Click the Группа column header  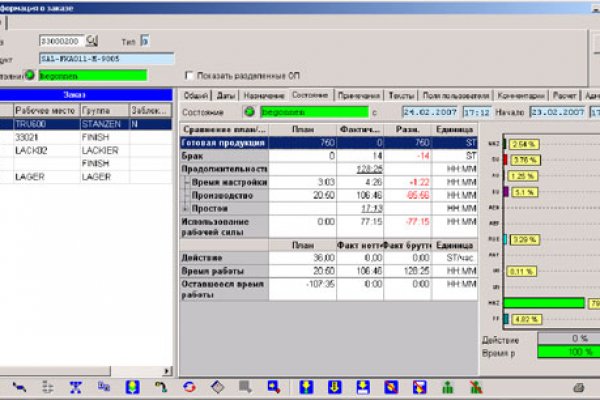[102, 111]
